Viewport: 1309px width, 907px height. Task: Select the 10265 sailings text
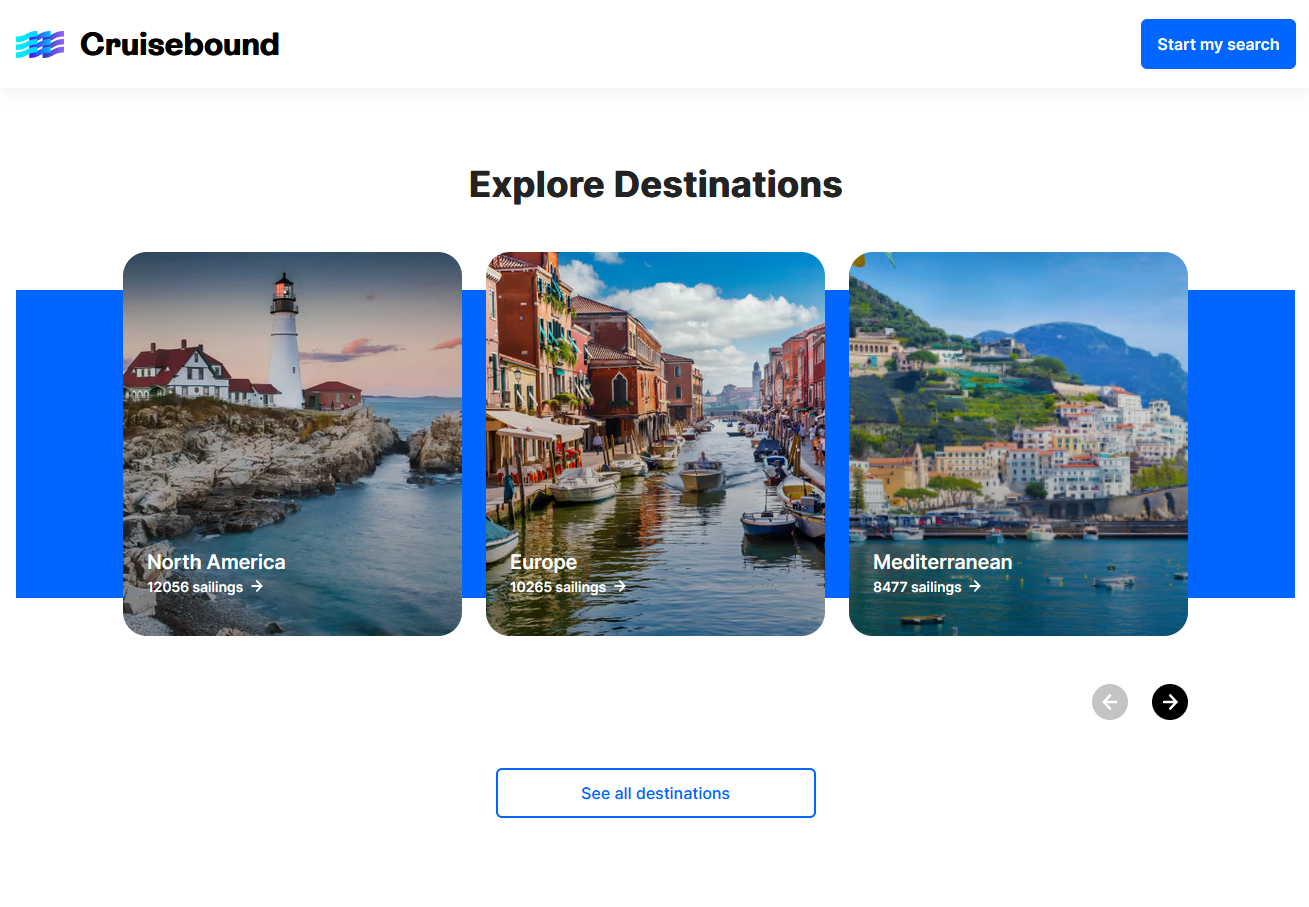[x=558, y=587]
